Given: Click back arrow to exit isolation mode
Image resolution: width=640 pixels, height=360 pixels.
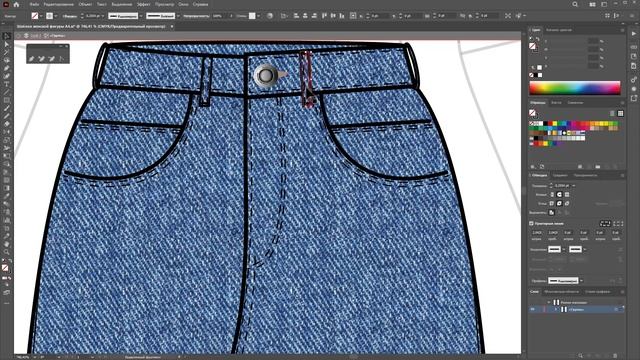Looking at the screenshot, I should [x=19, y=36].
